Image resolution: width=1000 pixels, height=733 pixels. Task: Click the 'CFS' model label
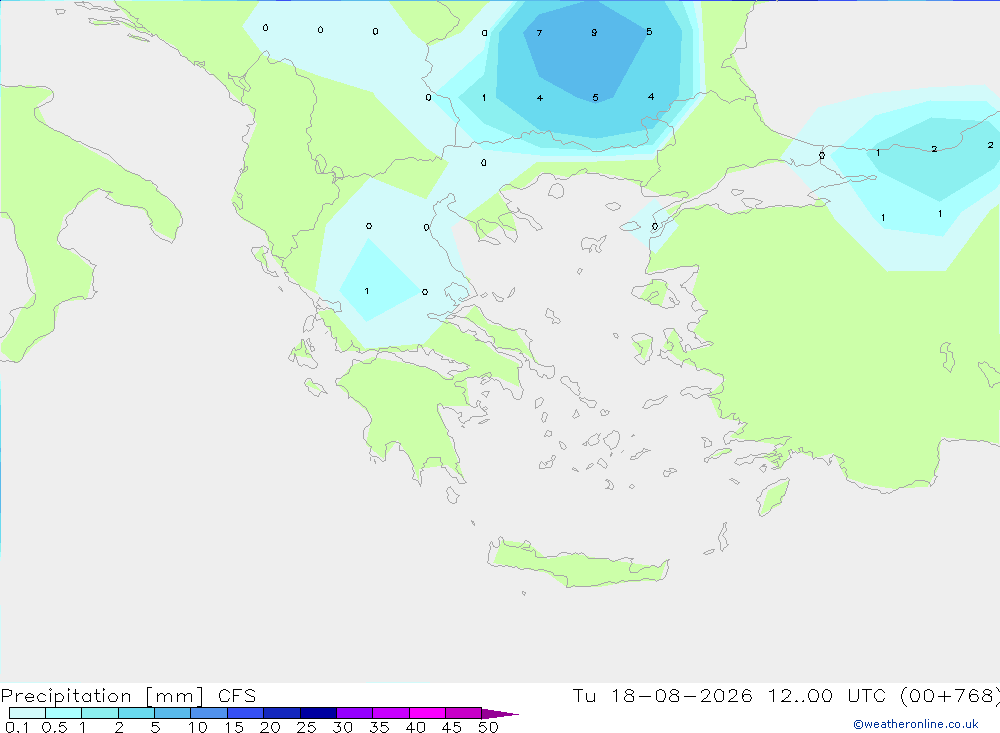[x=237, y=696]
